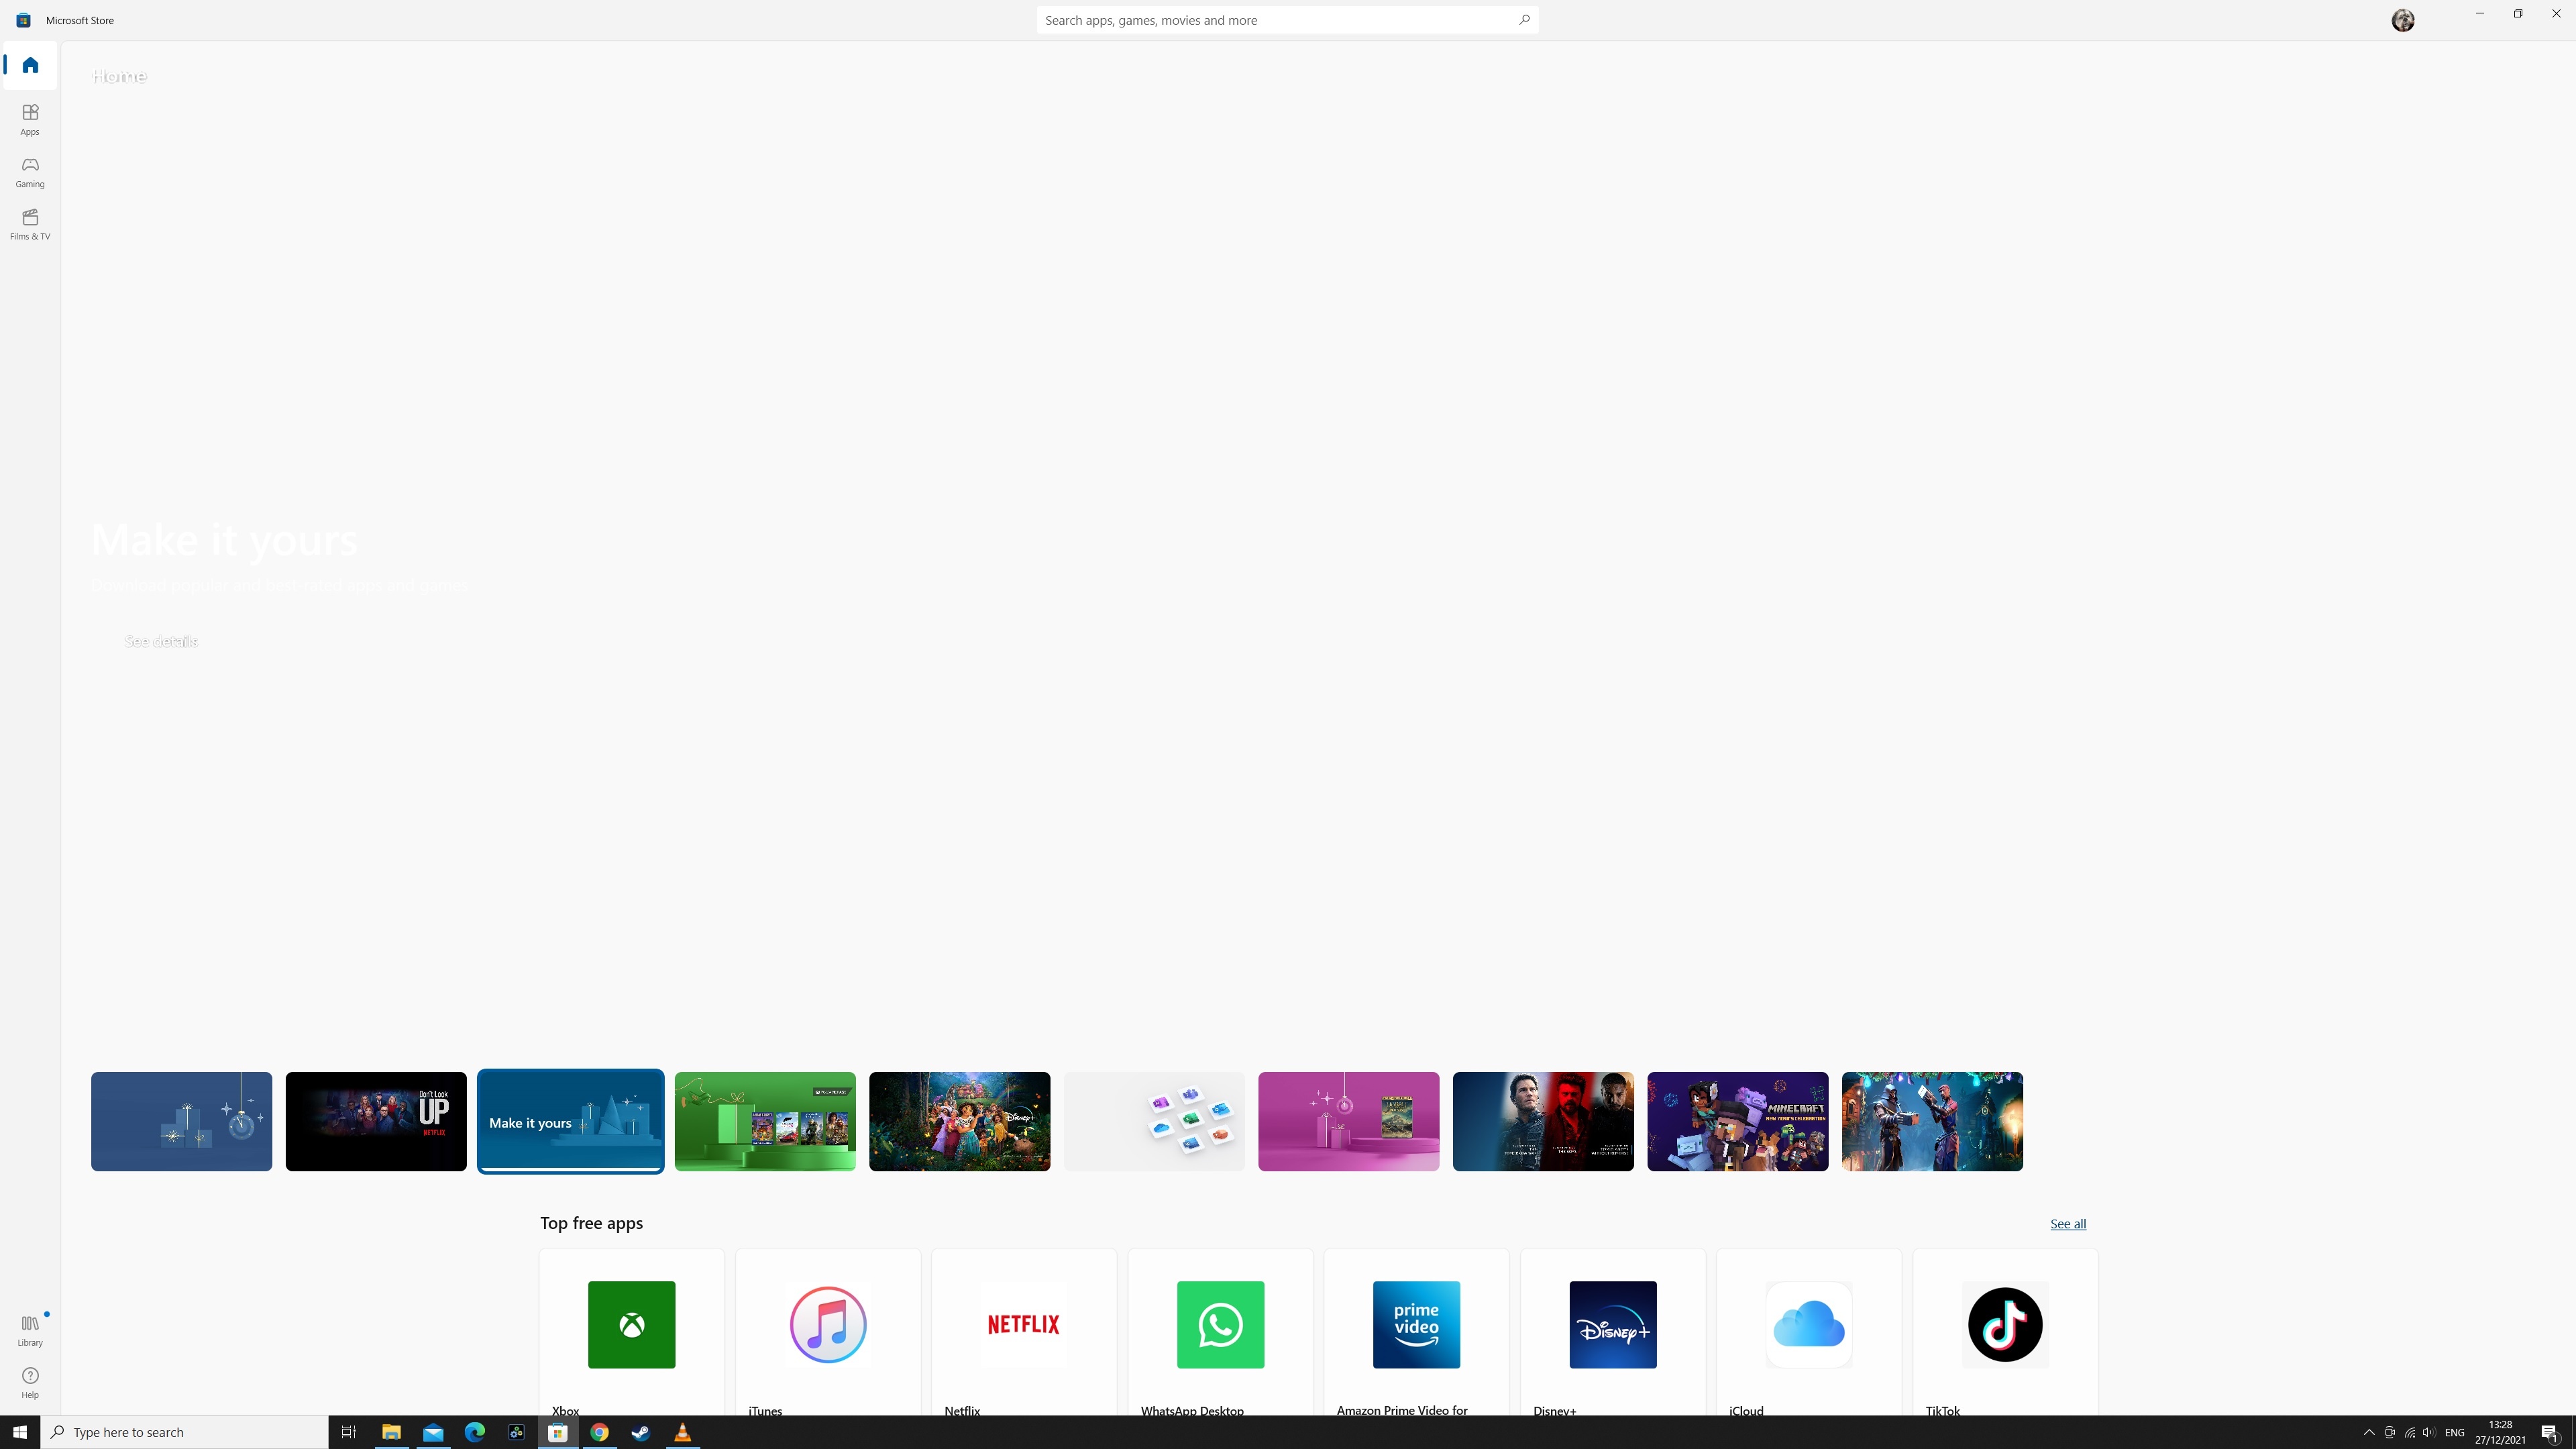
Task: Select the three movie posters thumbnail
Action: coord(1543,1121)
